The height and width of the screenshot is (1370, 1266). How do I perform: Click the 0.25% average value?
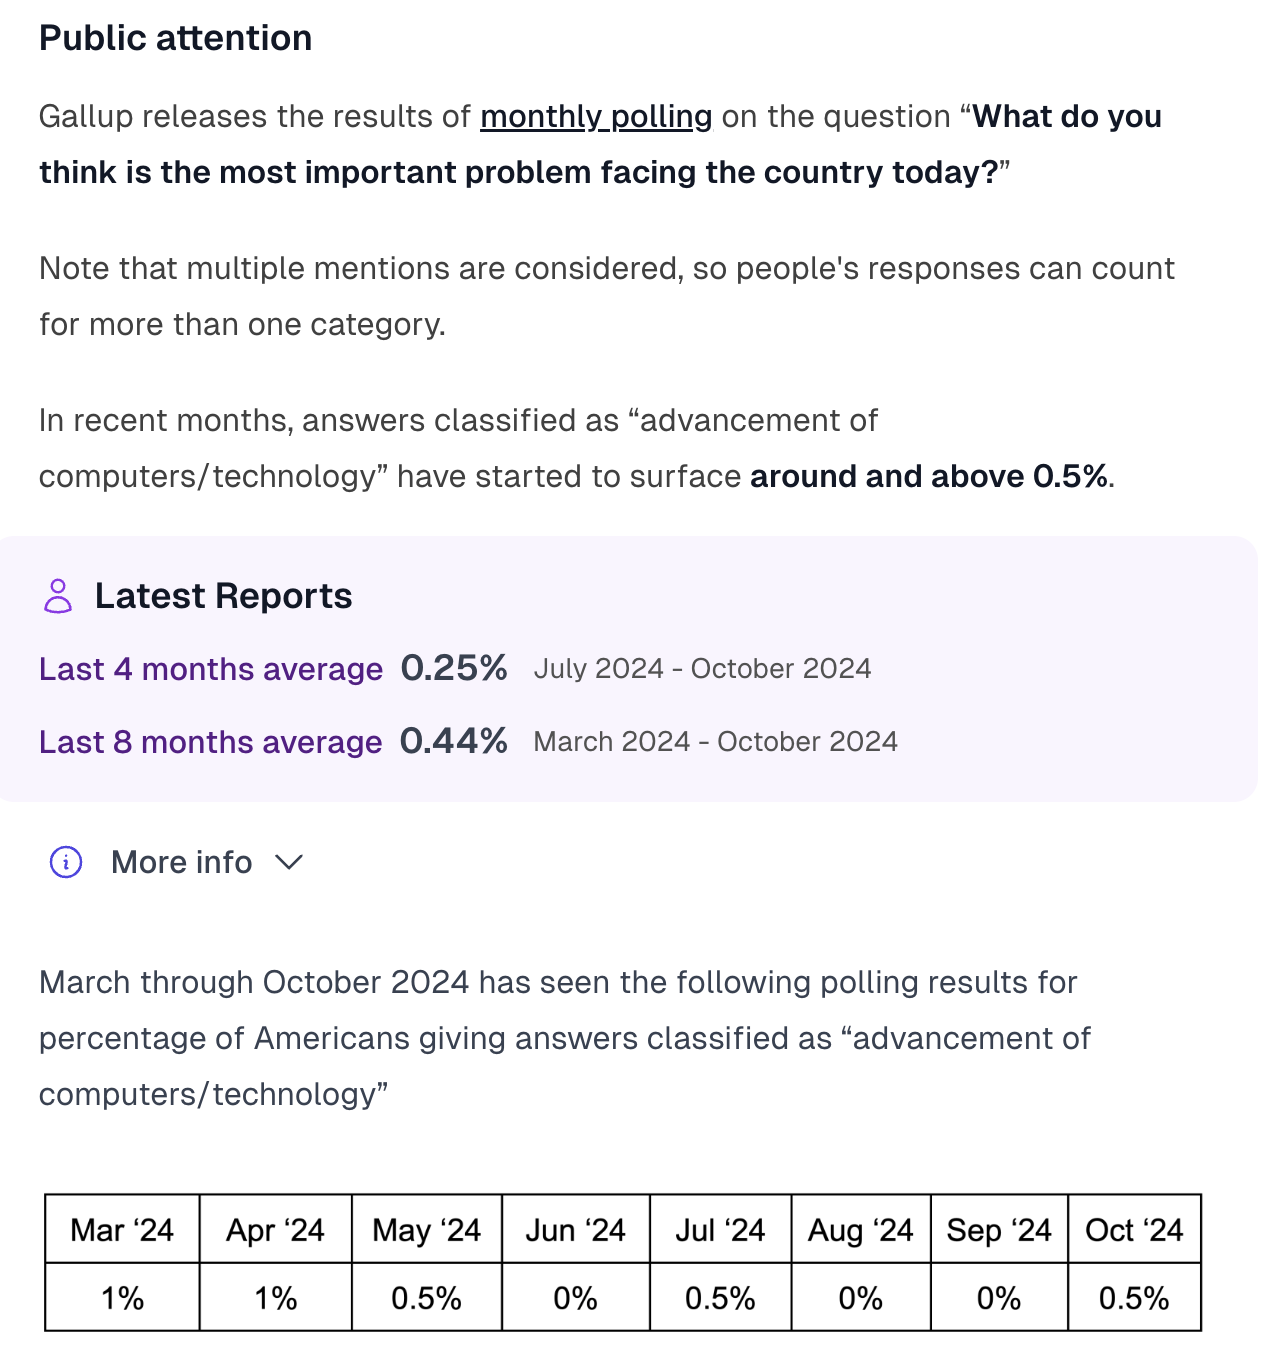pyautogui.click(x=454, y=668)
